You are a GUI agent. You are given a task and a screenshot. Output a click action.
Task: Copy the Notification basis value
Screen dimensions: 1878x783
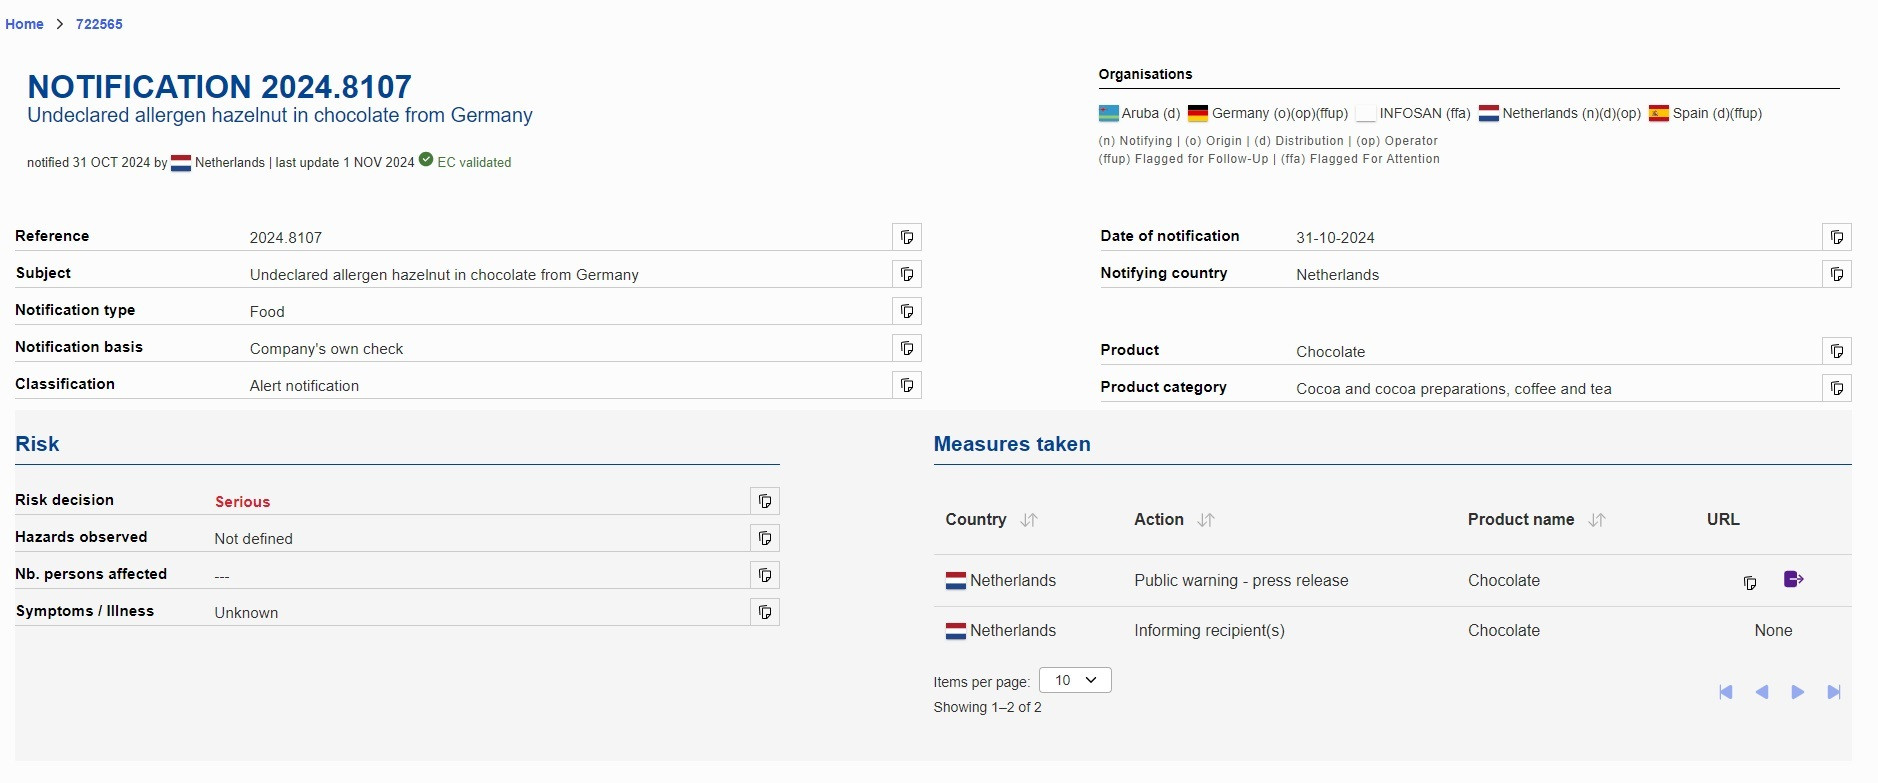click(906, 348)
